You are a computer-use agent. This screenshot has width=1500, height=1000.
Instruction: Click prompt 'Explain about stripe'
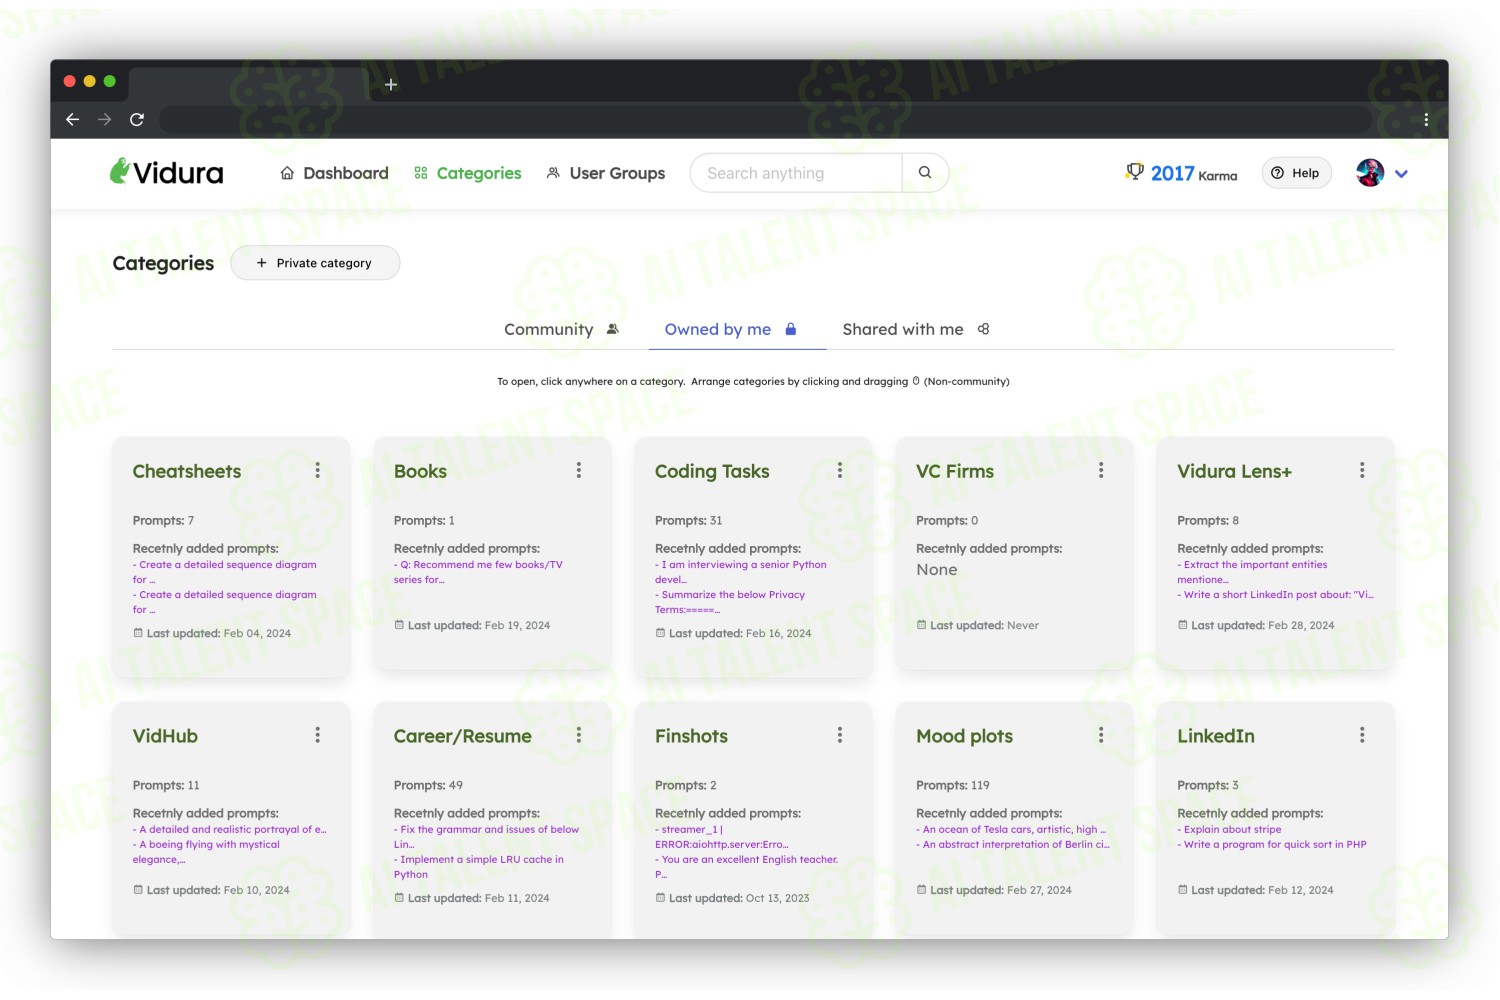1229,830
